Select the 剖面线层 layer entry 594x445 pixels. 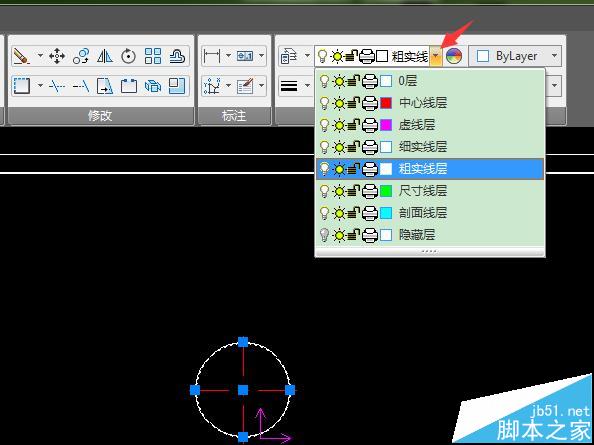click(430, 213)
